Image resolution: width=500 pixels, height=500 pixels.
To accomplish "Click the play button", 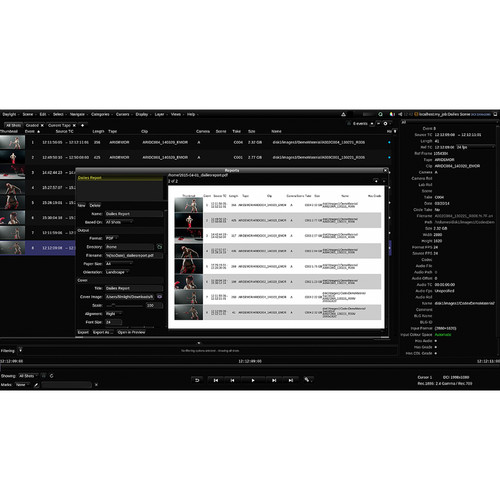I will coord(253,380).
